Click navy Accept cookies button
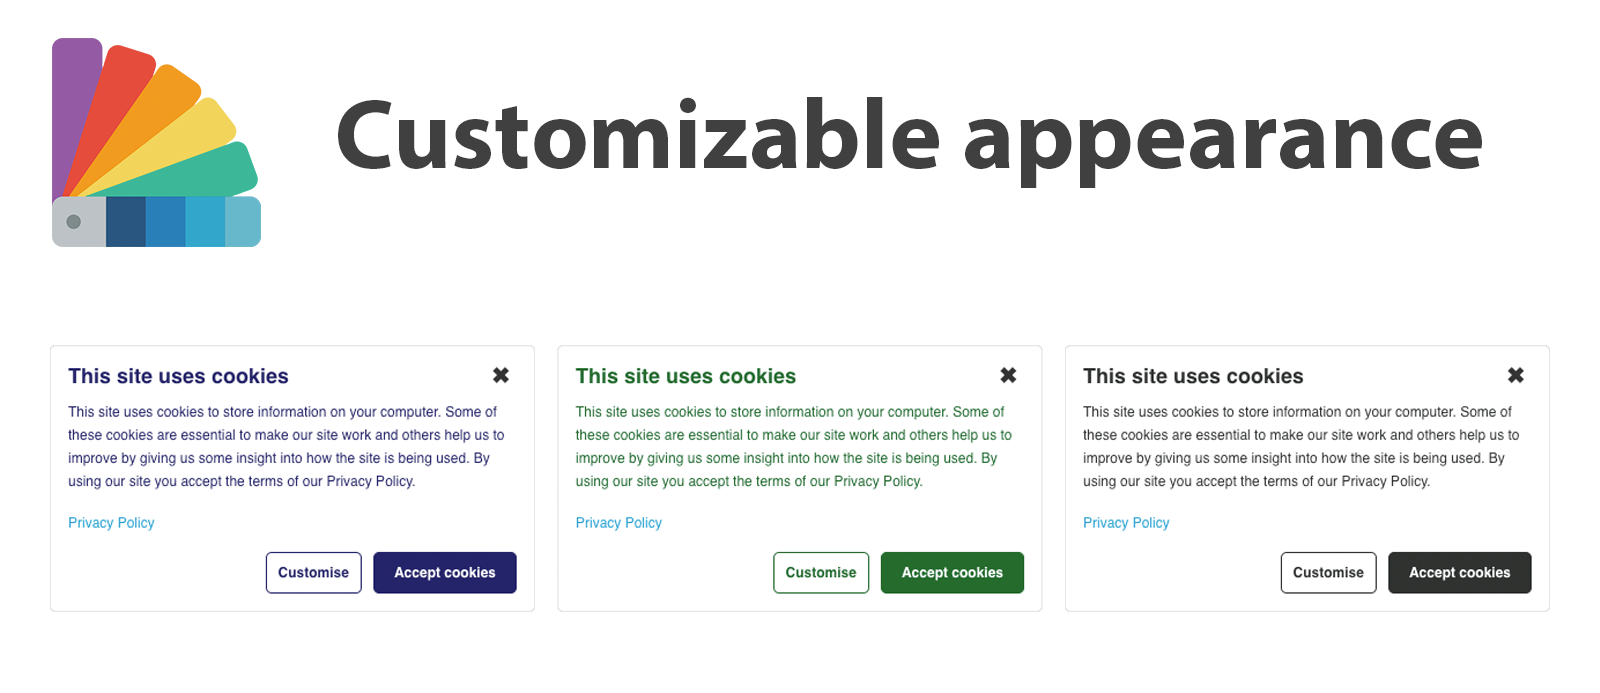The image size is (1600, 693). tap(445, 573)
